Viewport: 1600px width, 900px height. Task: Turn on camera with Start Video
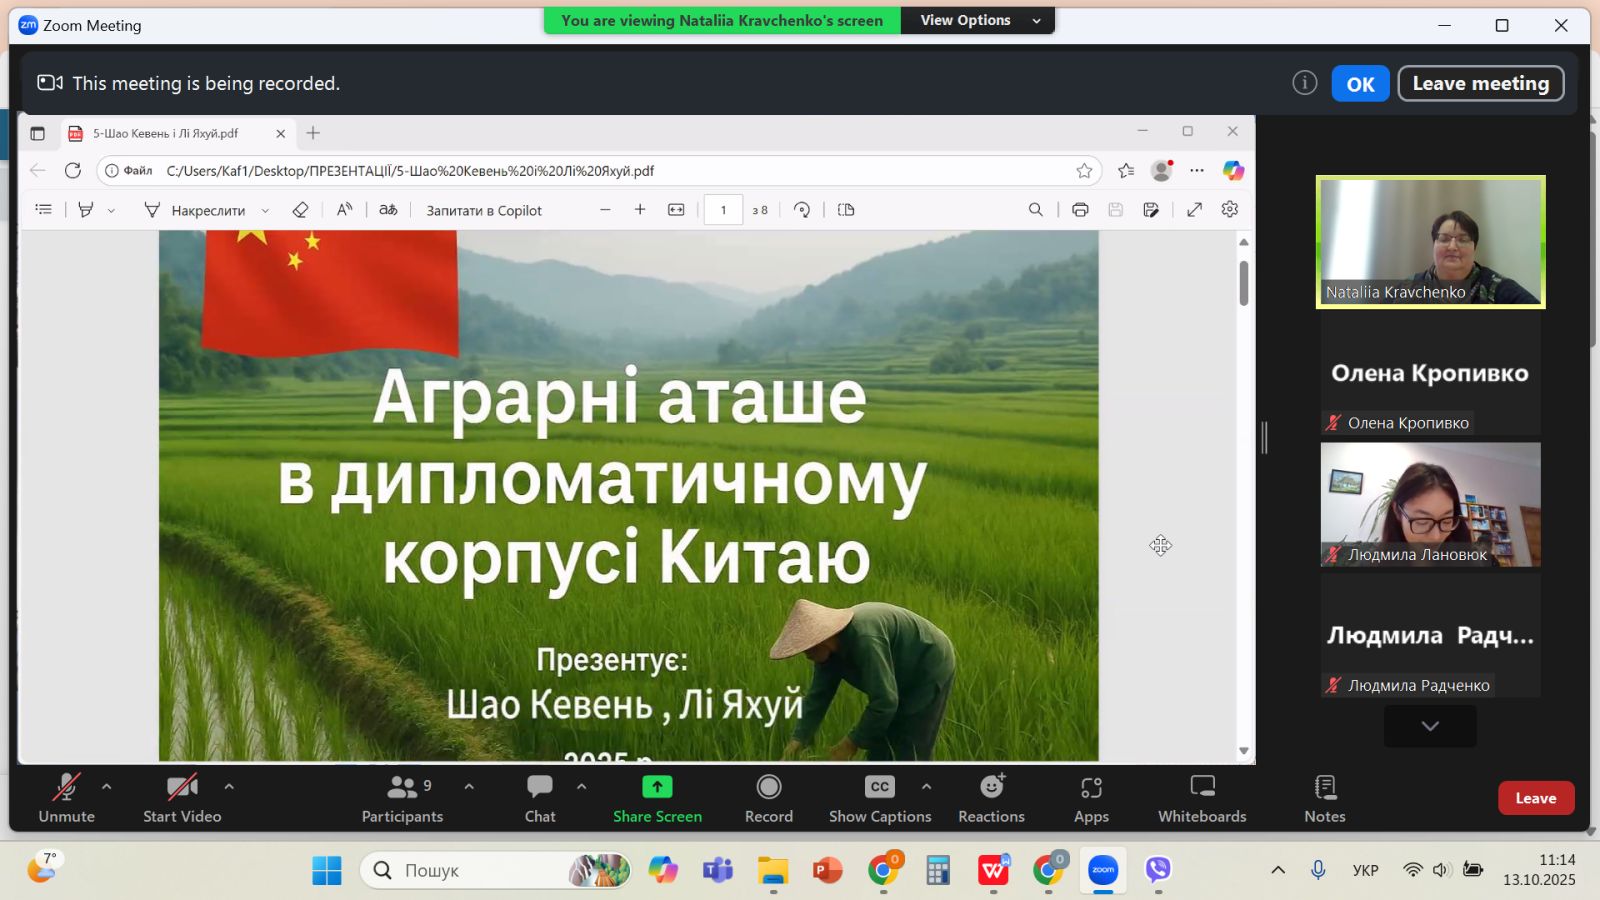coord(182,798)
